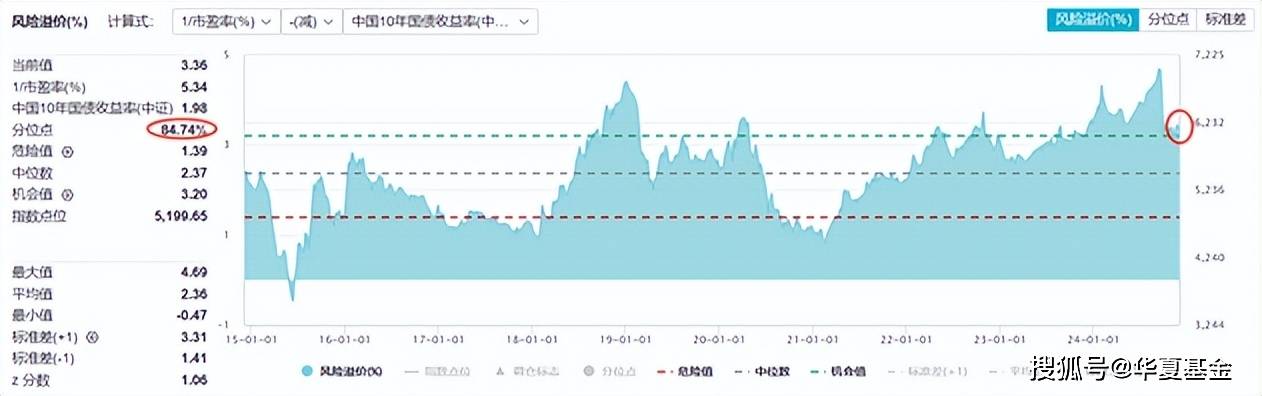Viewport: 1262px width, 396px height.
Task: Click the settings icon beside 机会值
Action: pyautogui.click(x=68, y=195)
